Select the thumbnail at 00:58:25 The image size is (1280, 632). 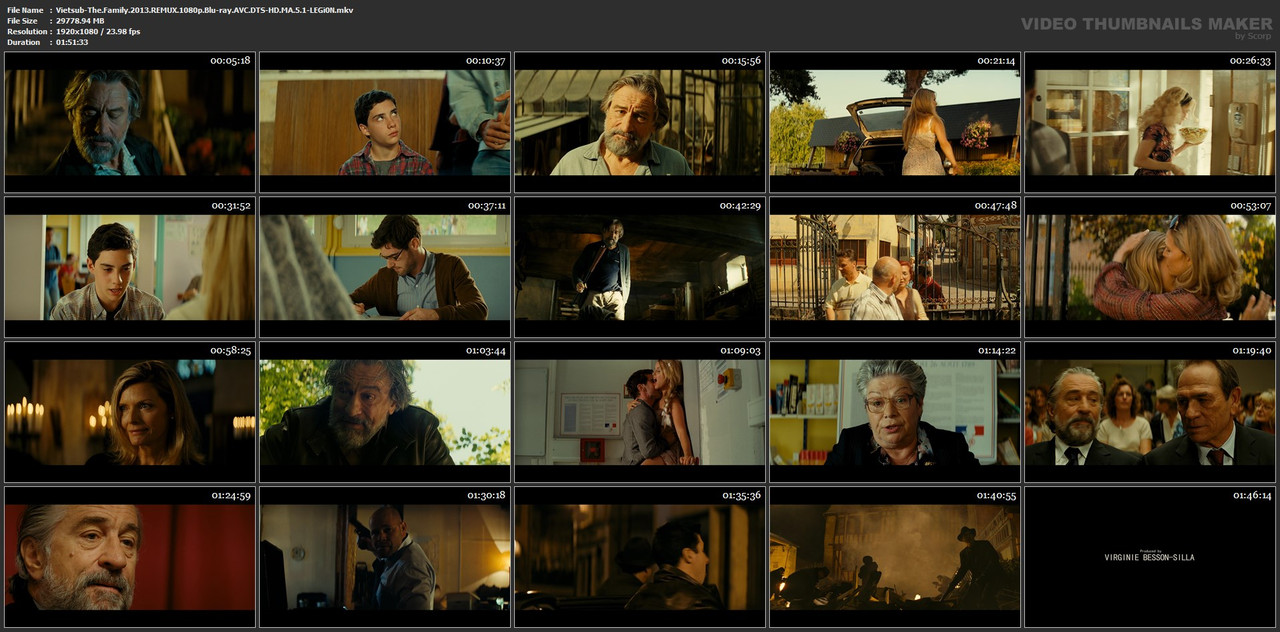[130, 412]
